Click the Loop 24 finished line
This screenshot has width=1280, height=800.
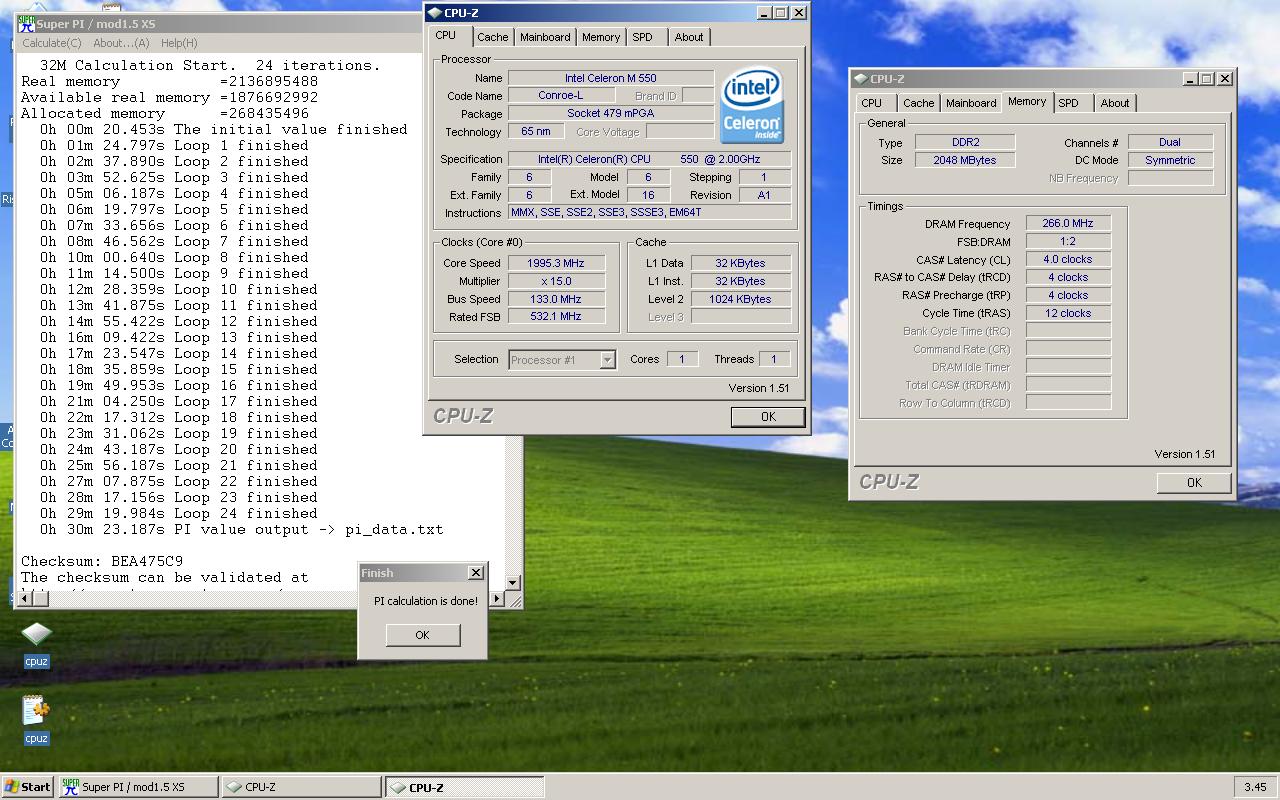pyautogui.click(x=179, y=513)
